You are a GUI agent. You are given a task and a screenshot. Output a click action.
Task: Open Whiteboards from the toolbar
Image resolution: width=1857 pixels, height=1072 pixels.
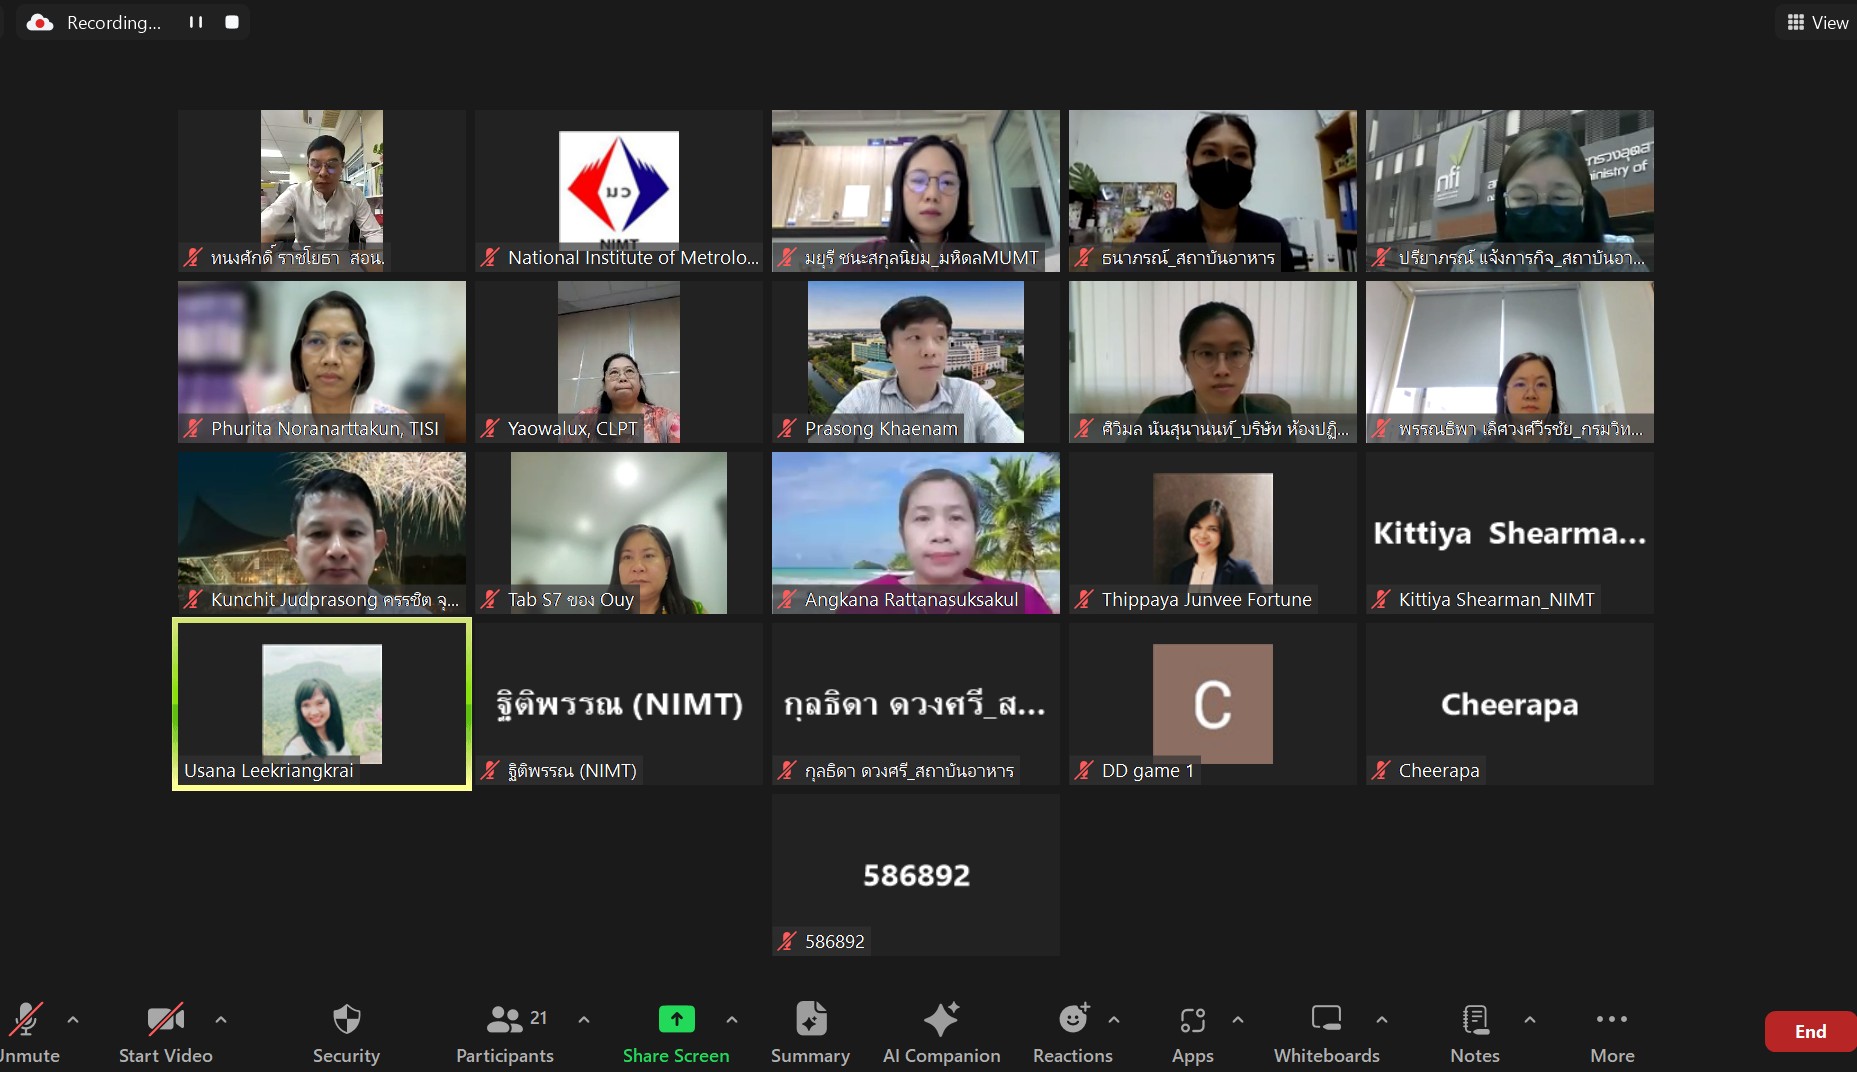coord(1326,1020)
